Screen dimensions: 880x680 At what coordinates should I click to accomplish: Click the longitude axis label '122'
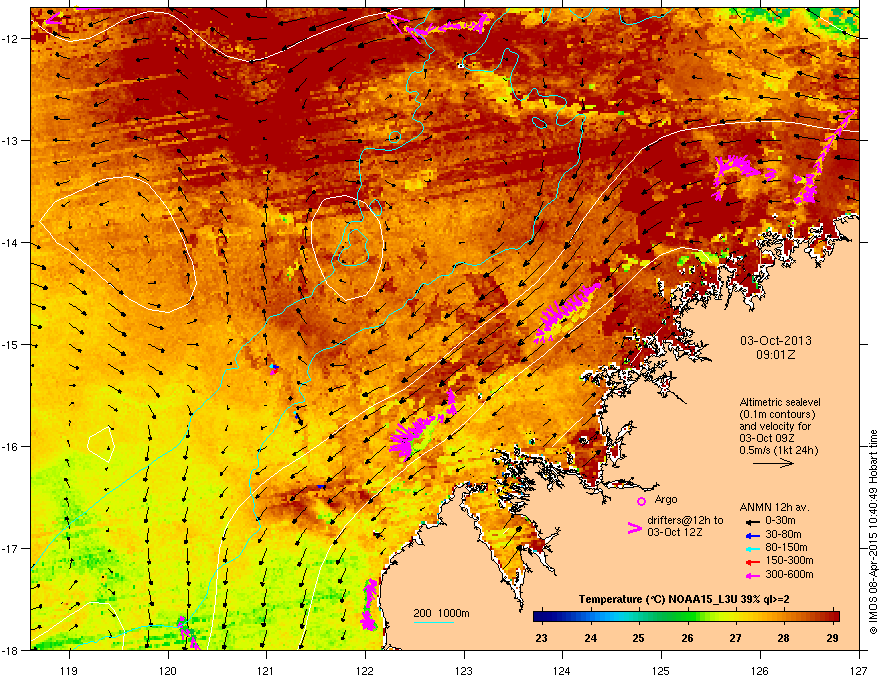click(365, 670)
